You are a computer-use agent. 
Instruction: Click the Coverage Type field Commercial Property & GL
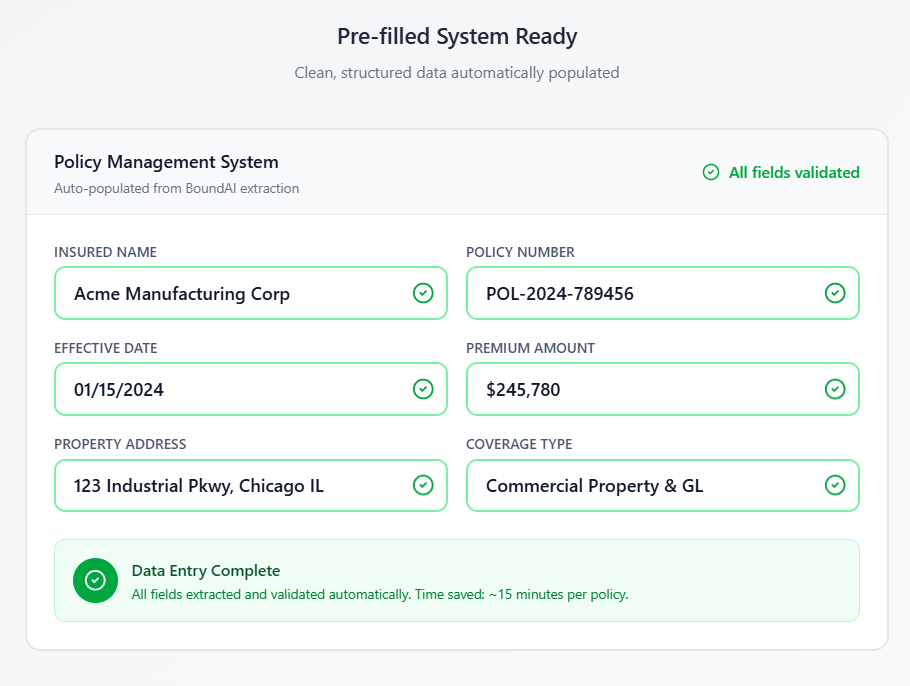(640, 485)
